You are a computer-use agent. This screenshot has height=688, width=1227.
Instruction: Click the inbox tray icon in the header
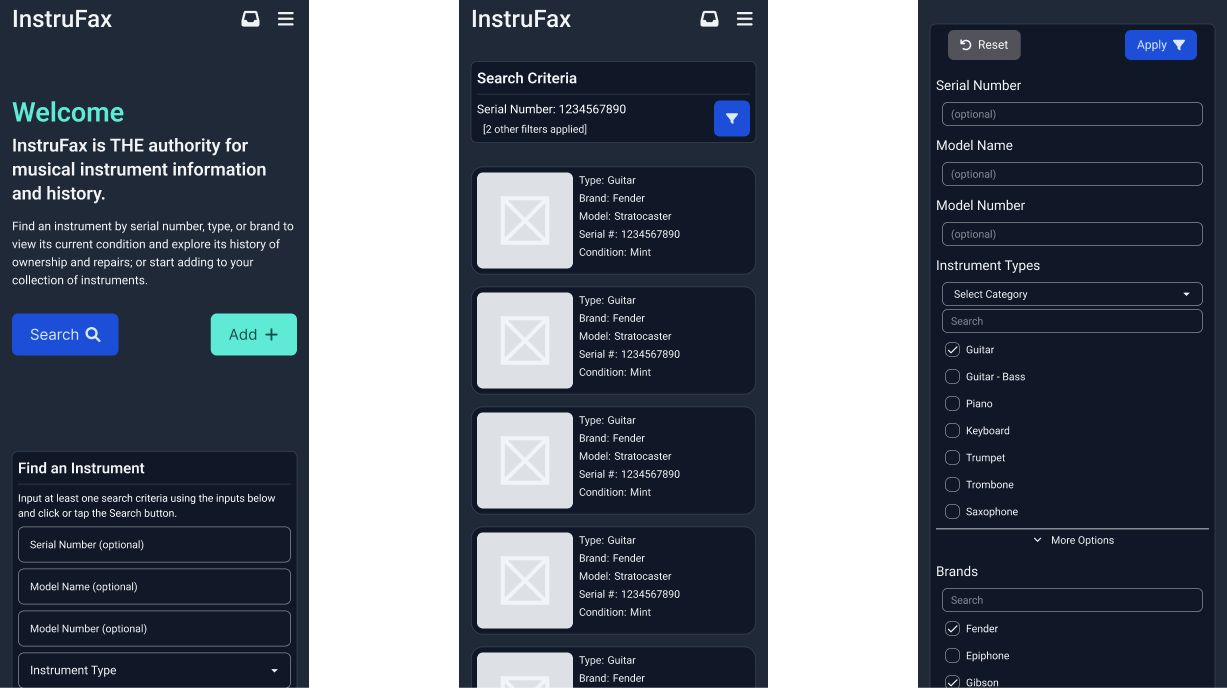coord(250,18)
